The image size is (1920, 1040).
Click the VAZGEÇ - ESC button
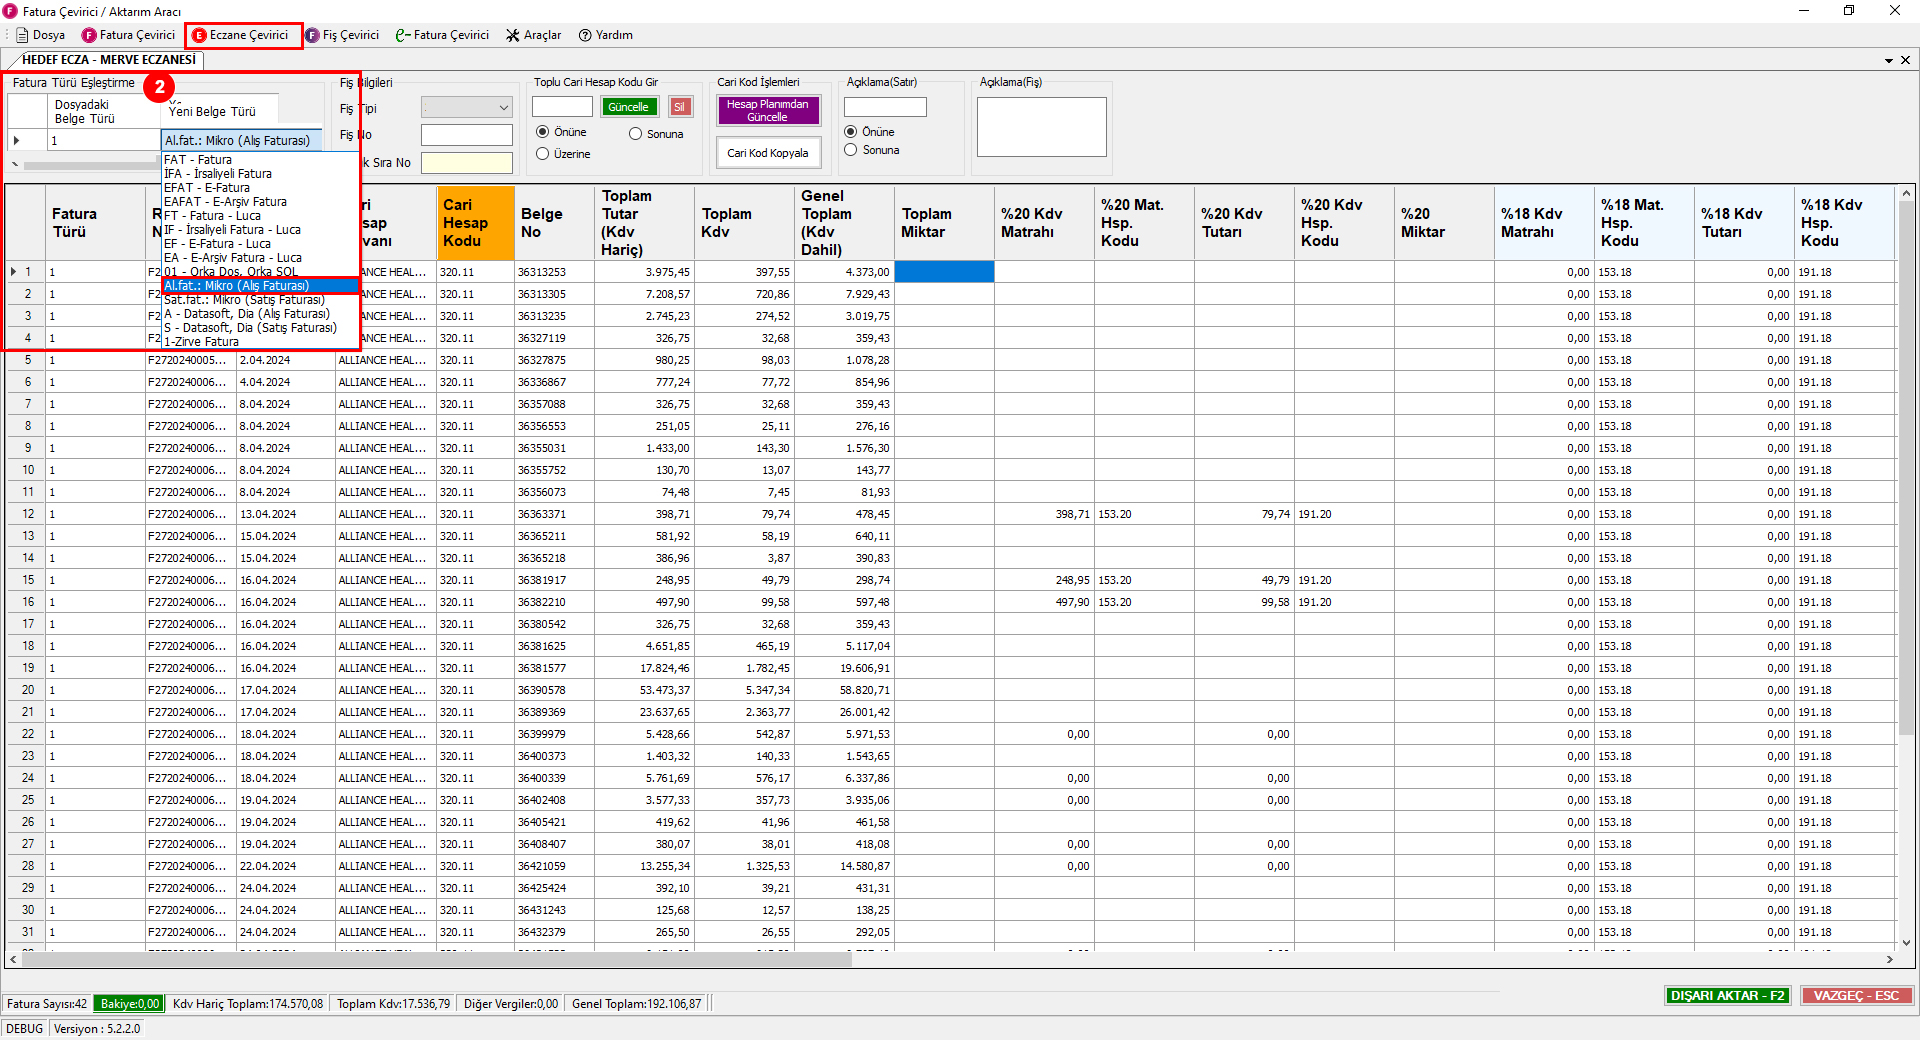[x=1856, y=996]
